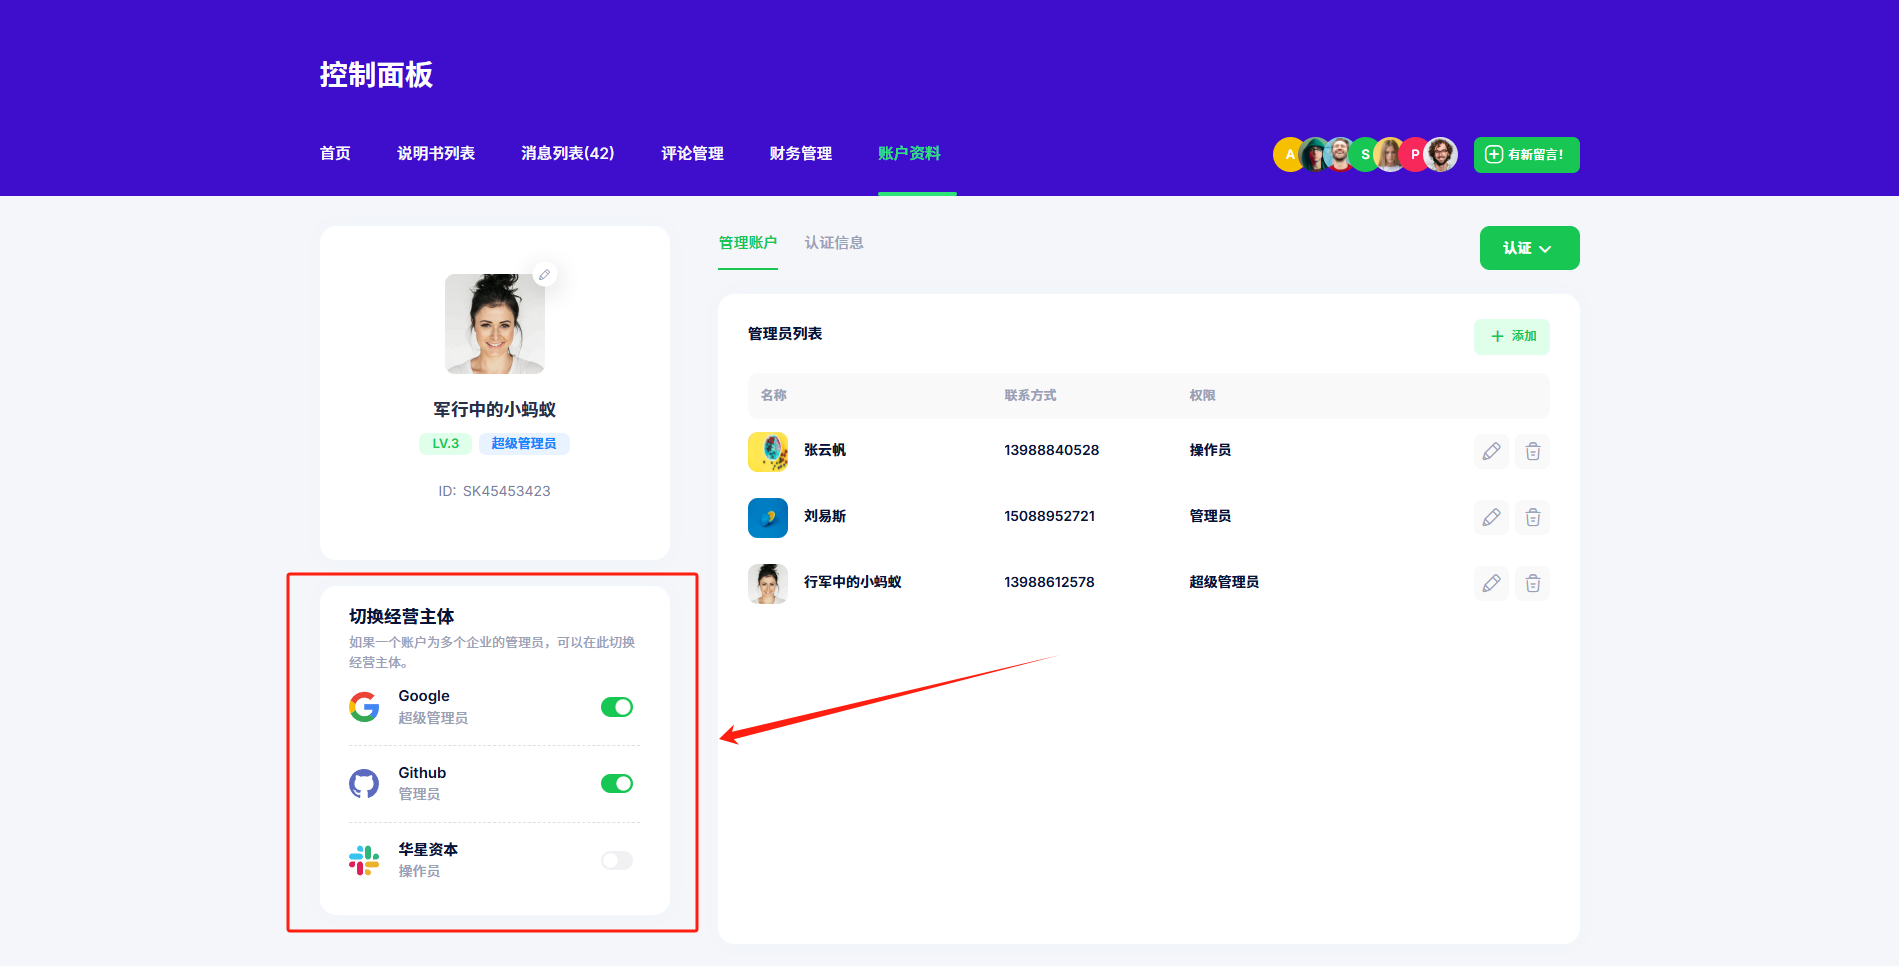Click the Google logo icon
This screenshot has height=966, width=1899.
364,707
